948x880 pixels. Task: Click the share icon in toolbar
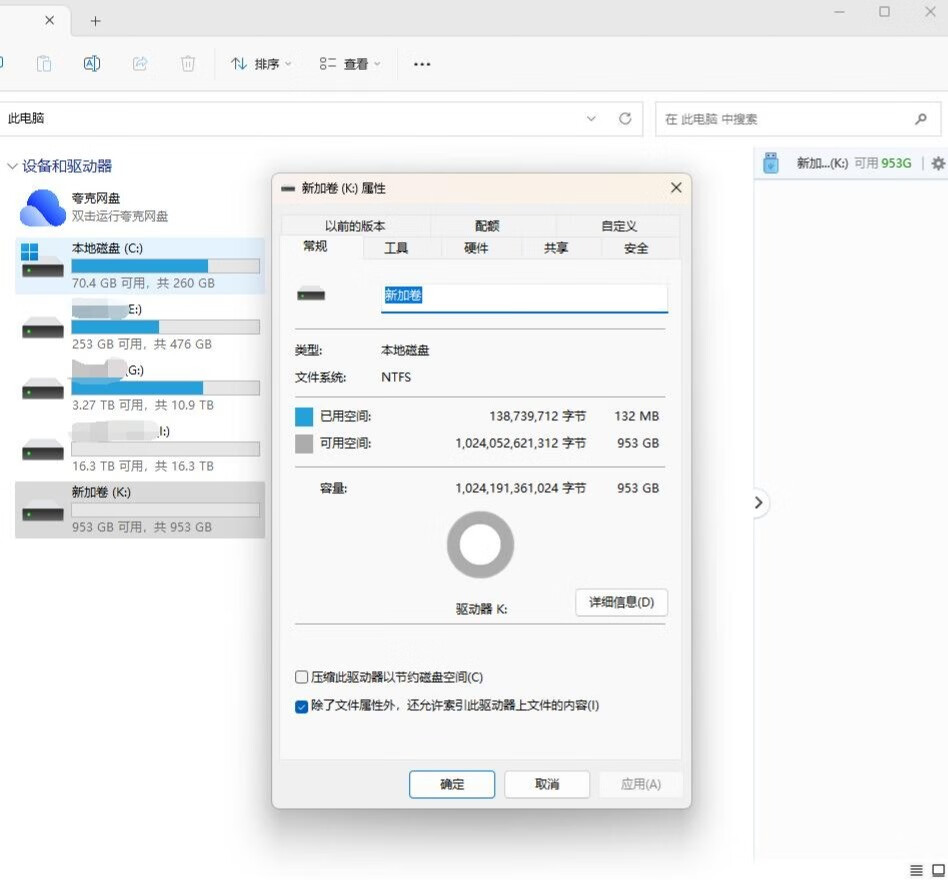140,63
